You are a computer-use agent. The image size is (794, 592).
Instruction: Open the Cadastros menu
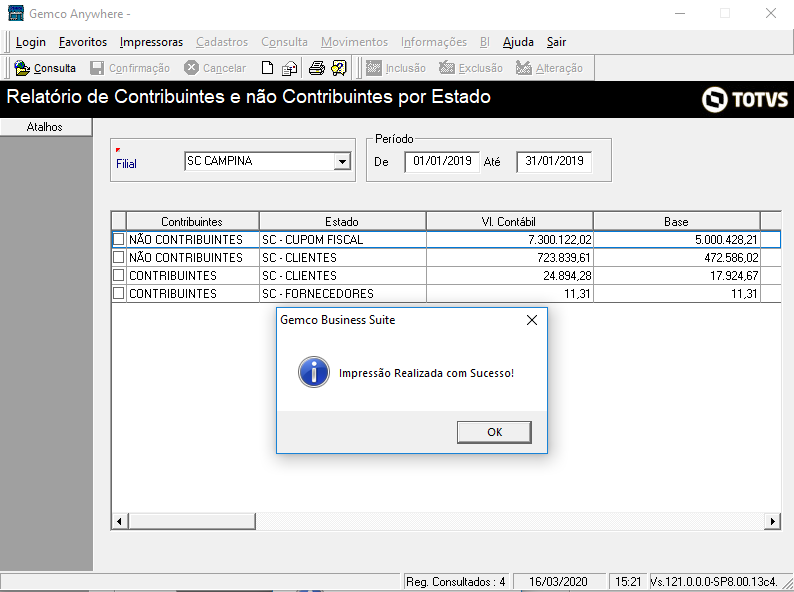(222, 42)
